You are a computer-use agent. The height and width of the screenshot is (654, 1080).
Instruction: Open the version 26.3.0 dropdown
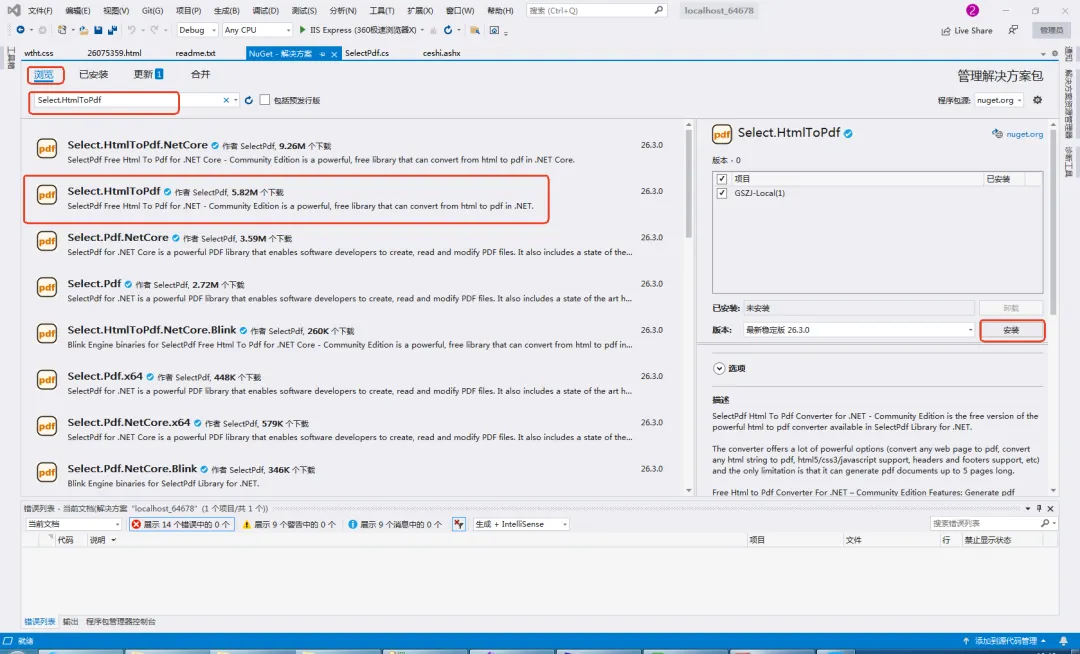(x=859, y=330)
